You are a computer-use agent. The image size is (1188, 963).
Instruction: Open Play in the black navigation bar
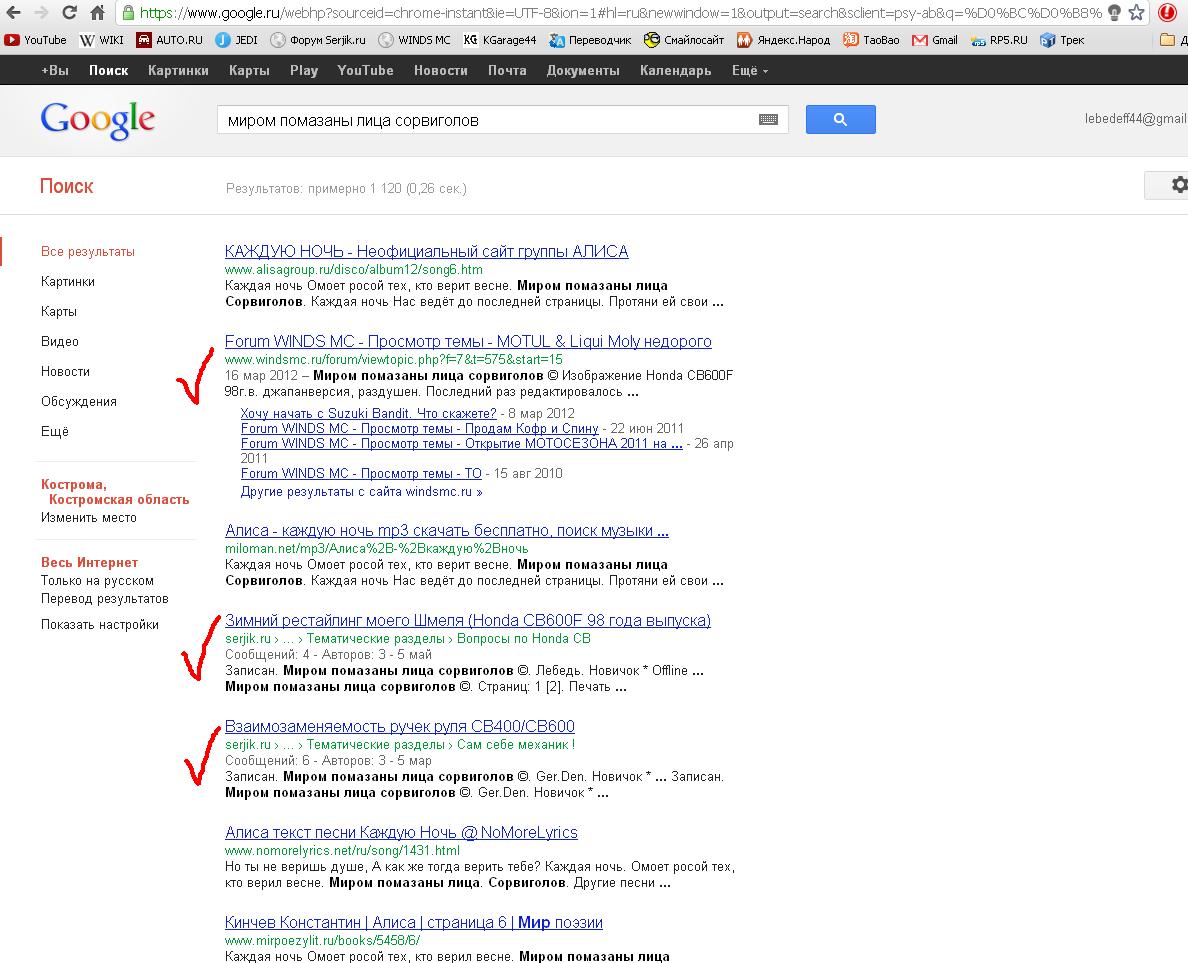[304, 70]
